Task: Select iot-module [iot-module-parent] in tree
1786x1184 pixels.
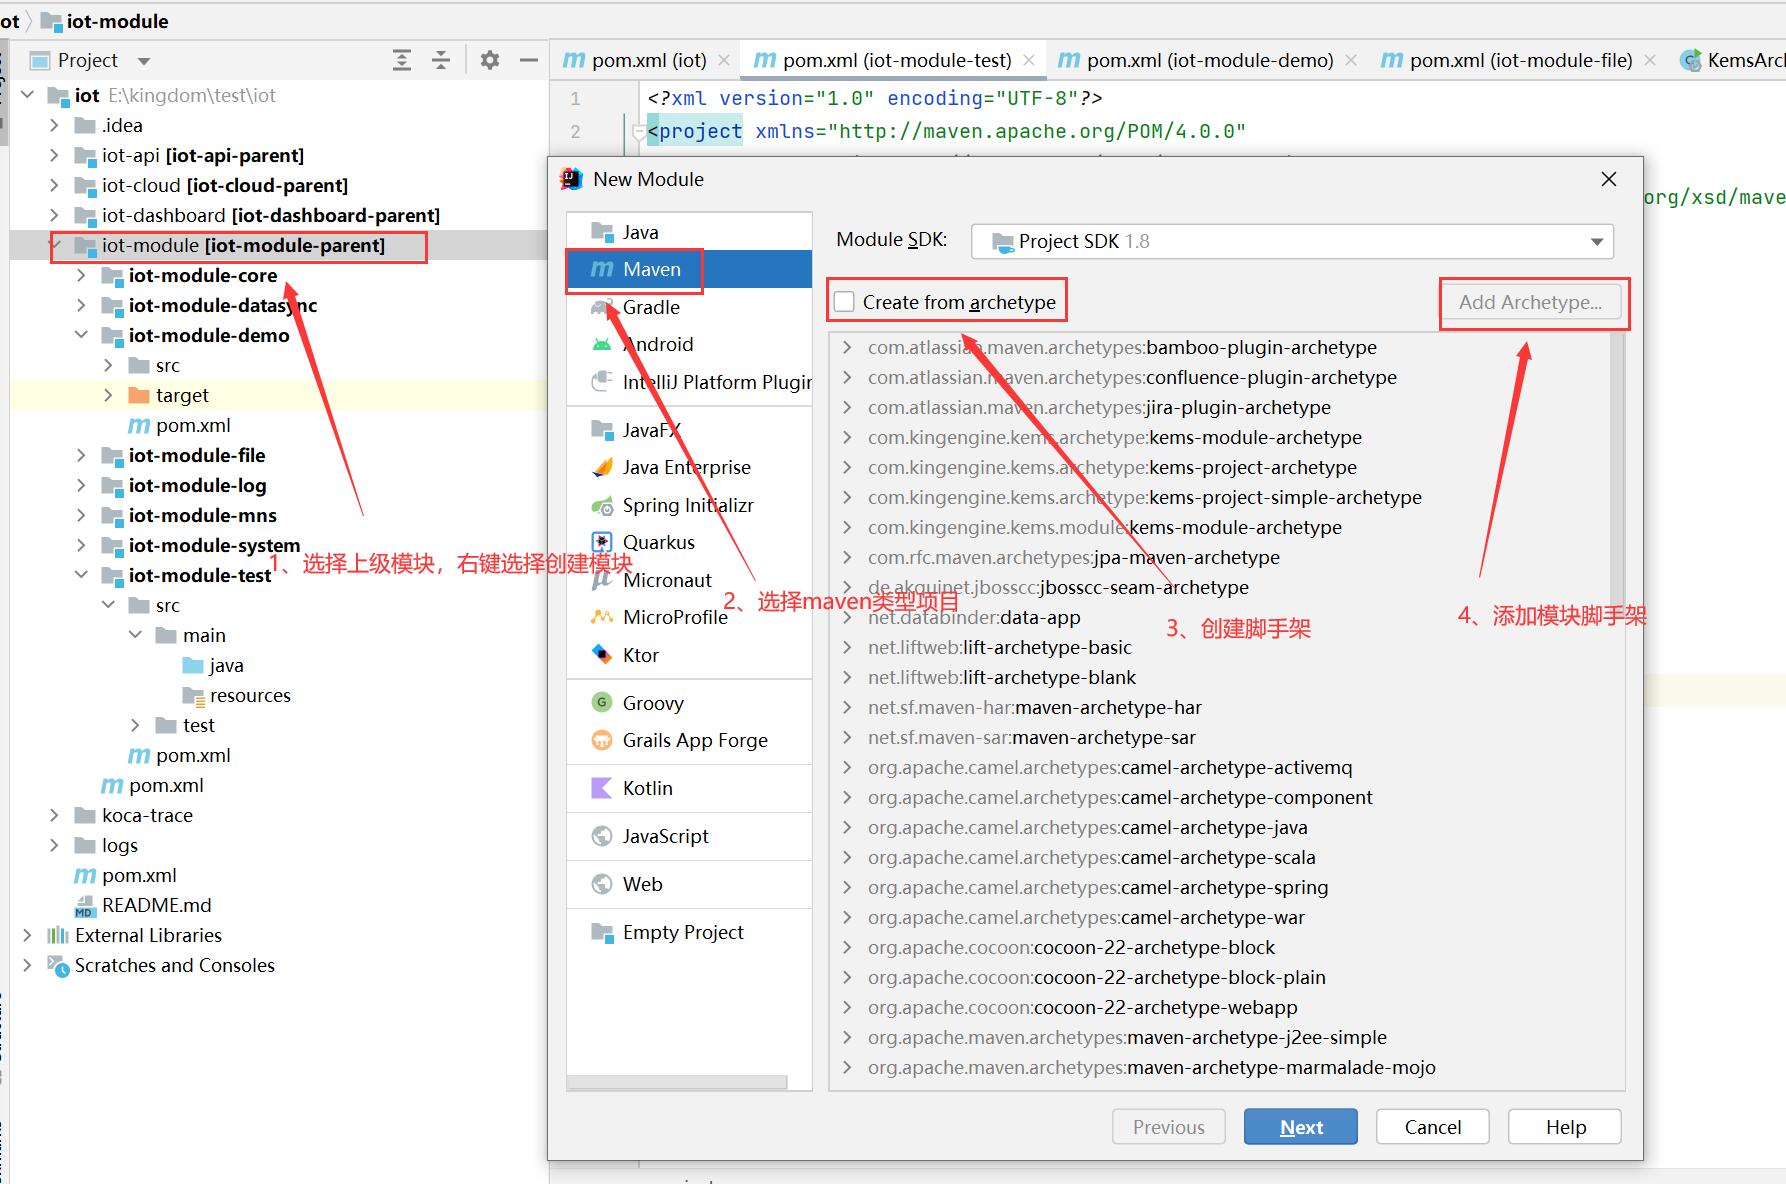Action: click(242, 245)
